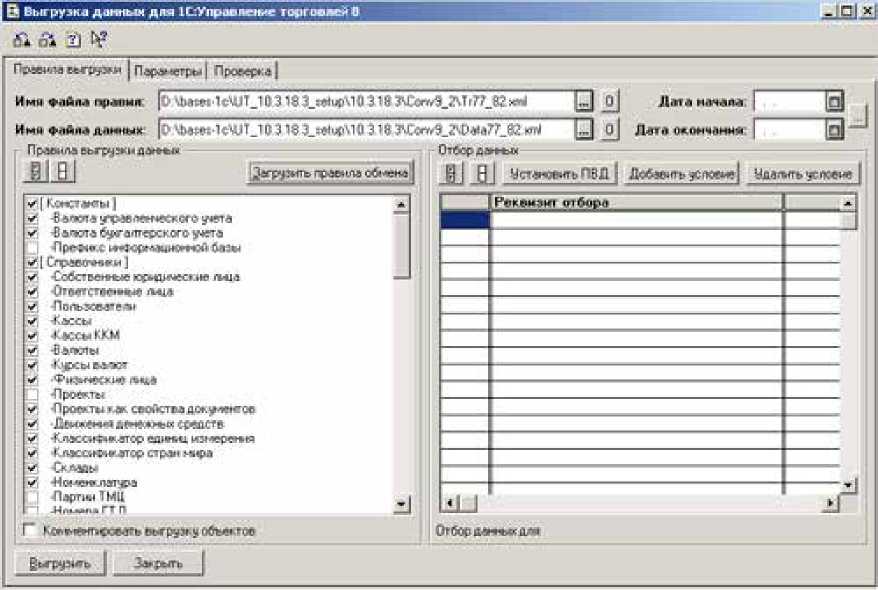Click the Дата окончания date field
Image resolution: width=878 pixels, height=590 pixels.
[790, 130]
